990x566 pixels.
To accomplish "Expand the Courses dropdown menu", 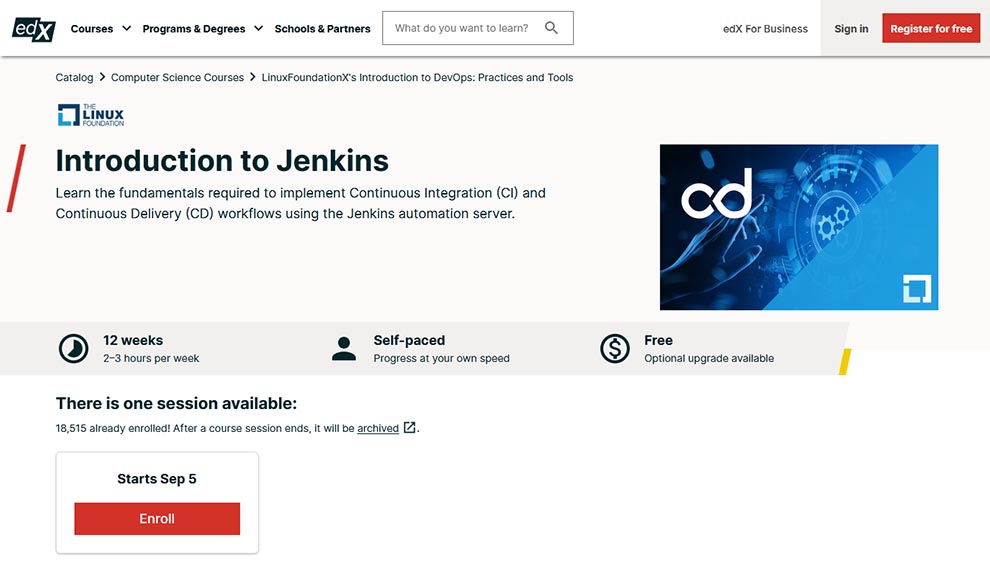I will 101,28.
